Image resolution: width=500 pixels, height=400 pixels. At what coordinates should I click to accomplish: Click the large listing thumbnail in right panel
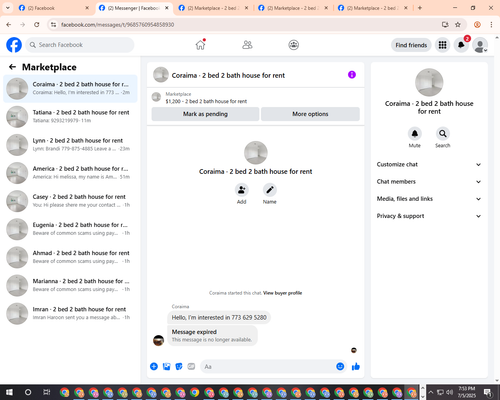(x=429, y=82)
